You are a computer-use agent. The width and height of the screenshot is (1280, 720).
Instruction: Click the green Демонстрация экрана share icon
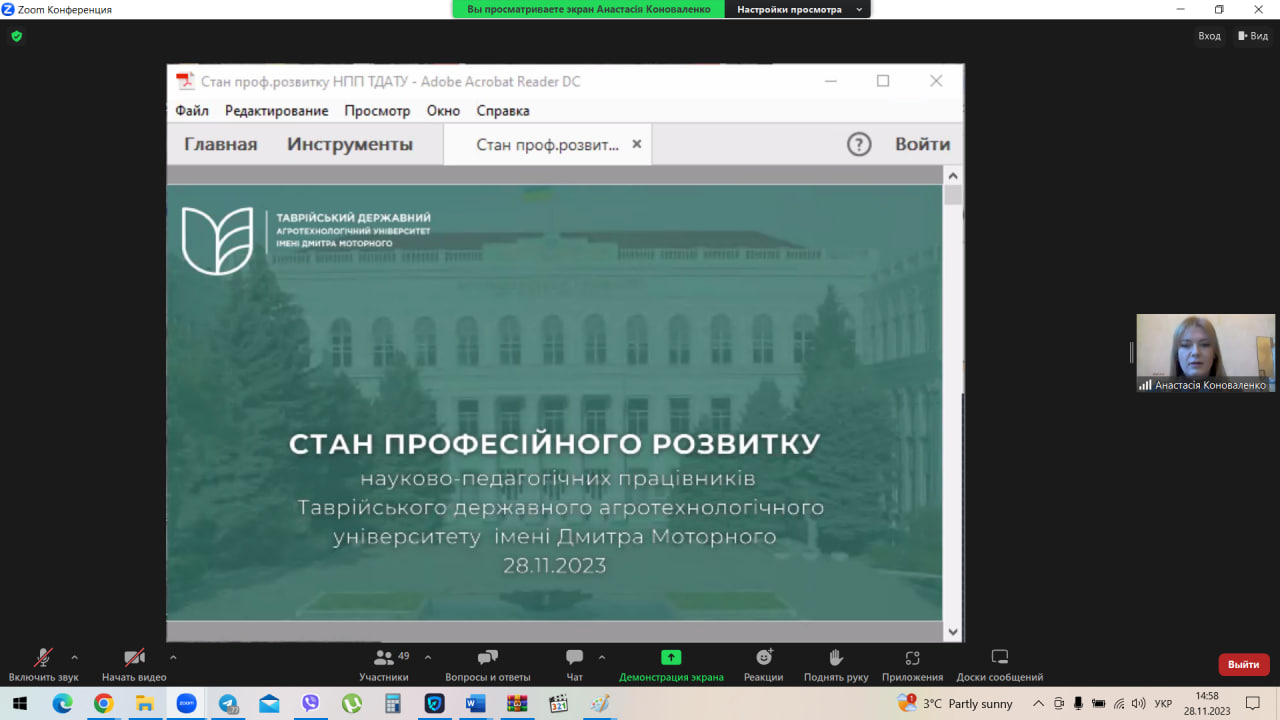coord(671,657)
